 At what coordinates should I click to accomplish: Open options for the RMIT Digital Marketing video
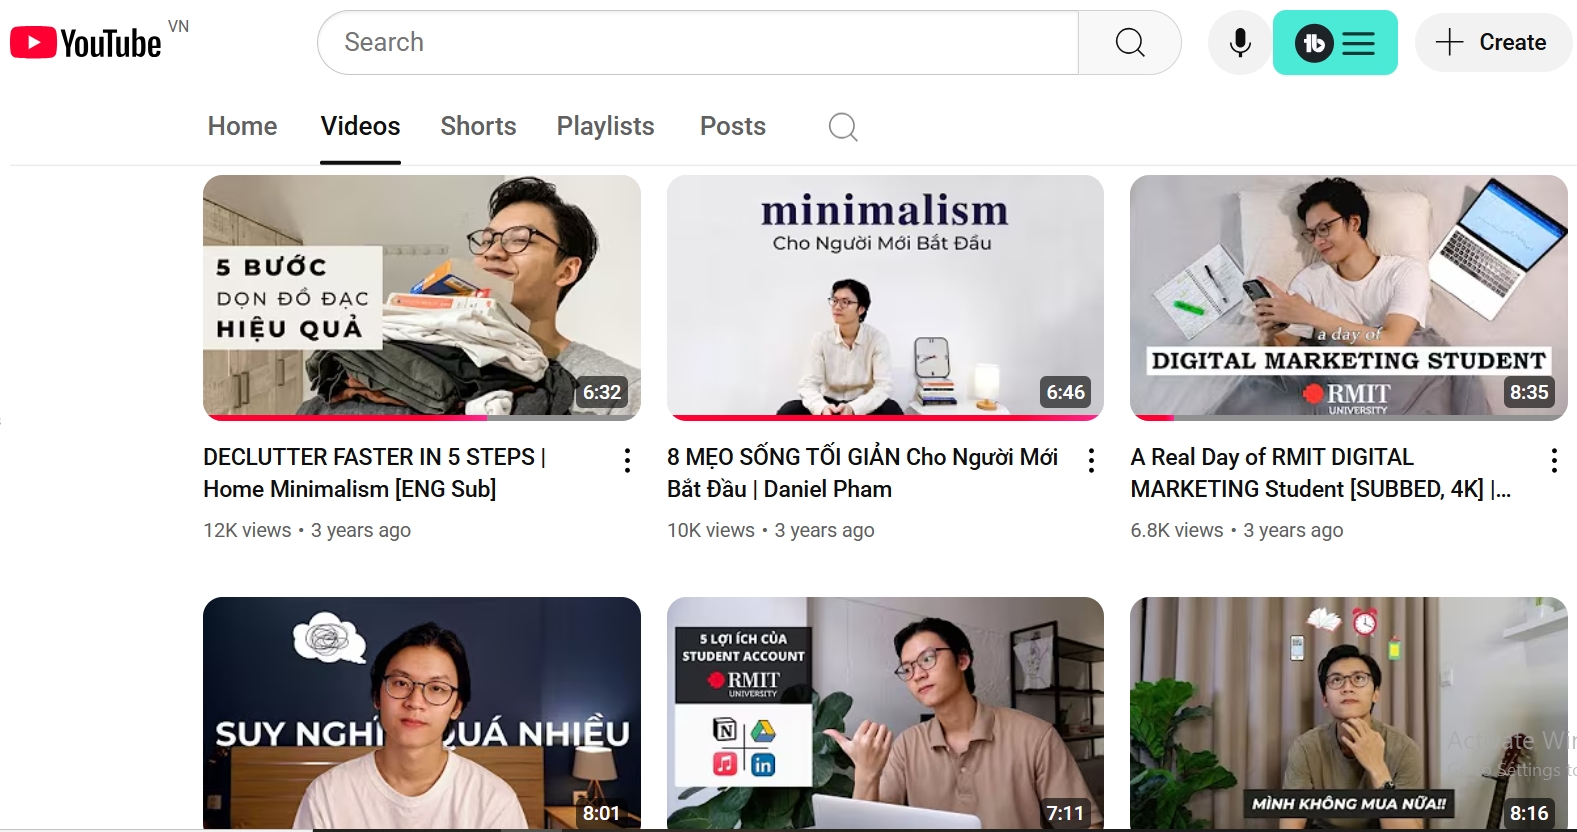coord(1554,460)
